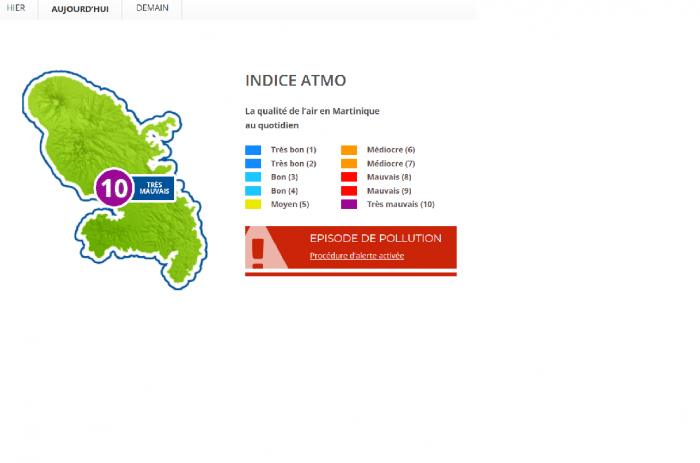700x463 pixels.
Task: Open the 'Procédure d'alerte activée' link
Action: 357,256
